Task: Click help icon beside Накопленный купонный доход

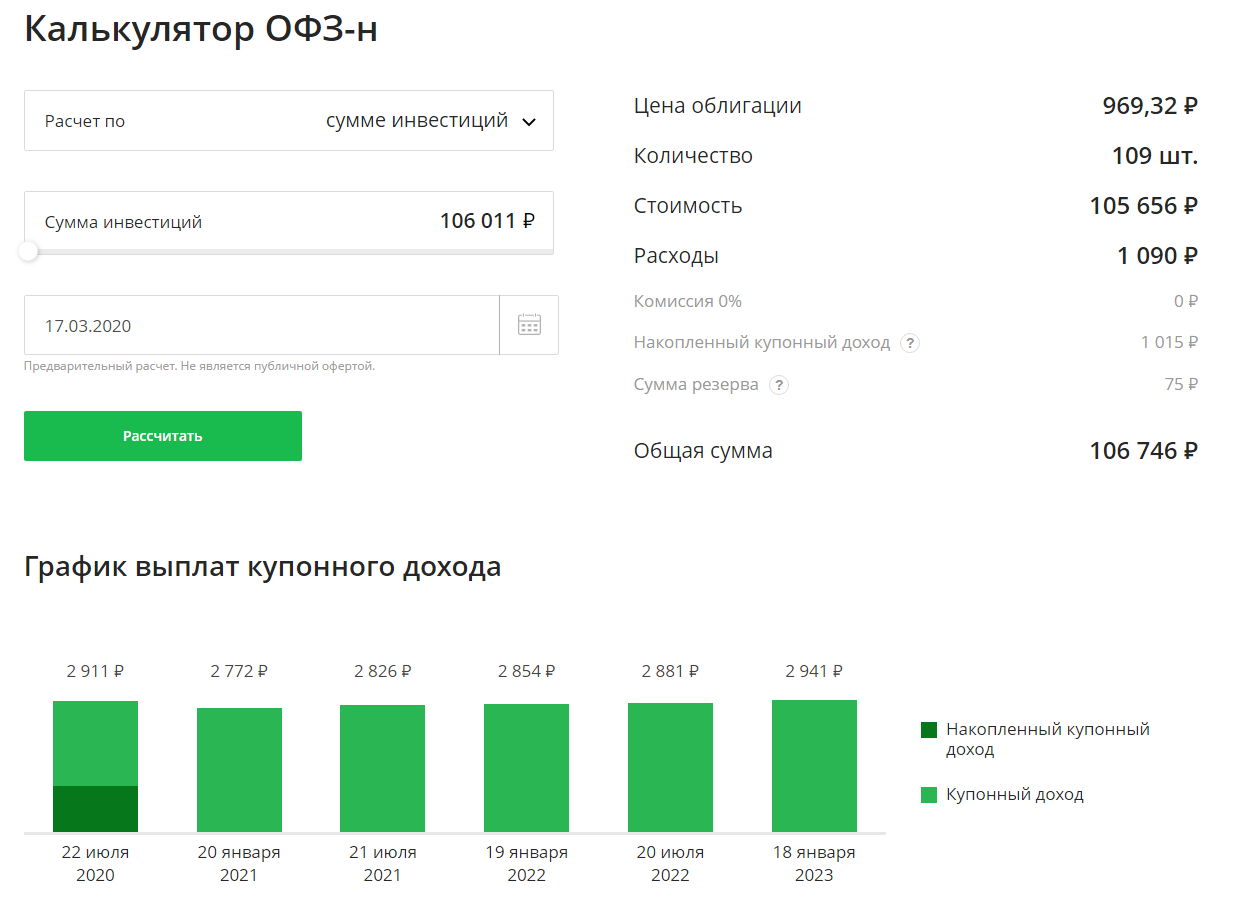Action: (909, 343)
